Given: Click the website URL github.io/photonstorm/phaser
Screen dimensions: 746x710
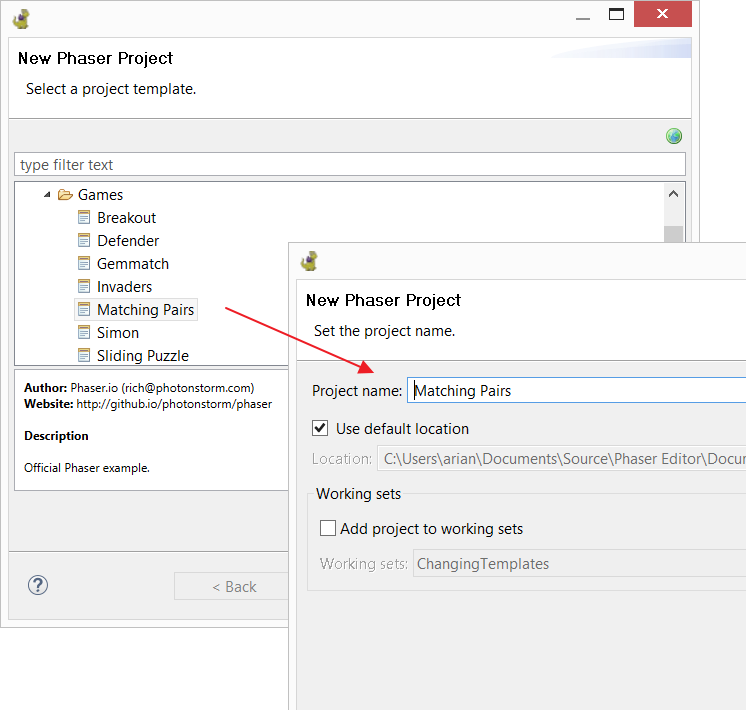Looking at the screenshot, I should tap(174, 404).
